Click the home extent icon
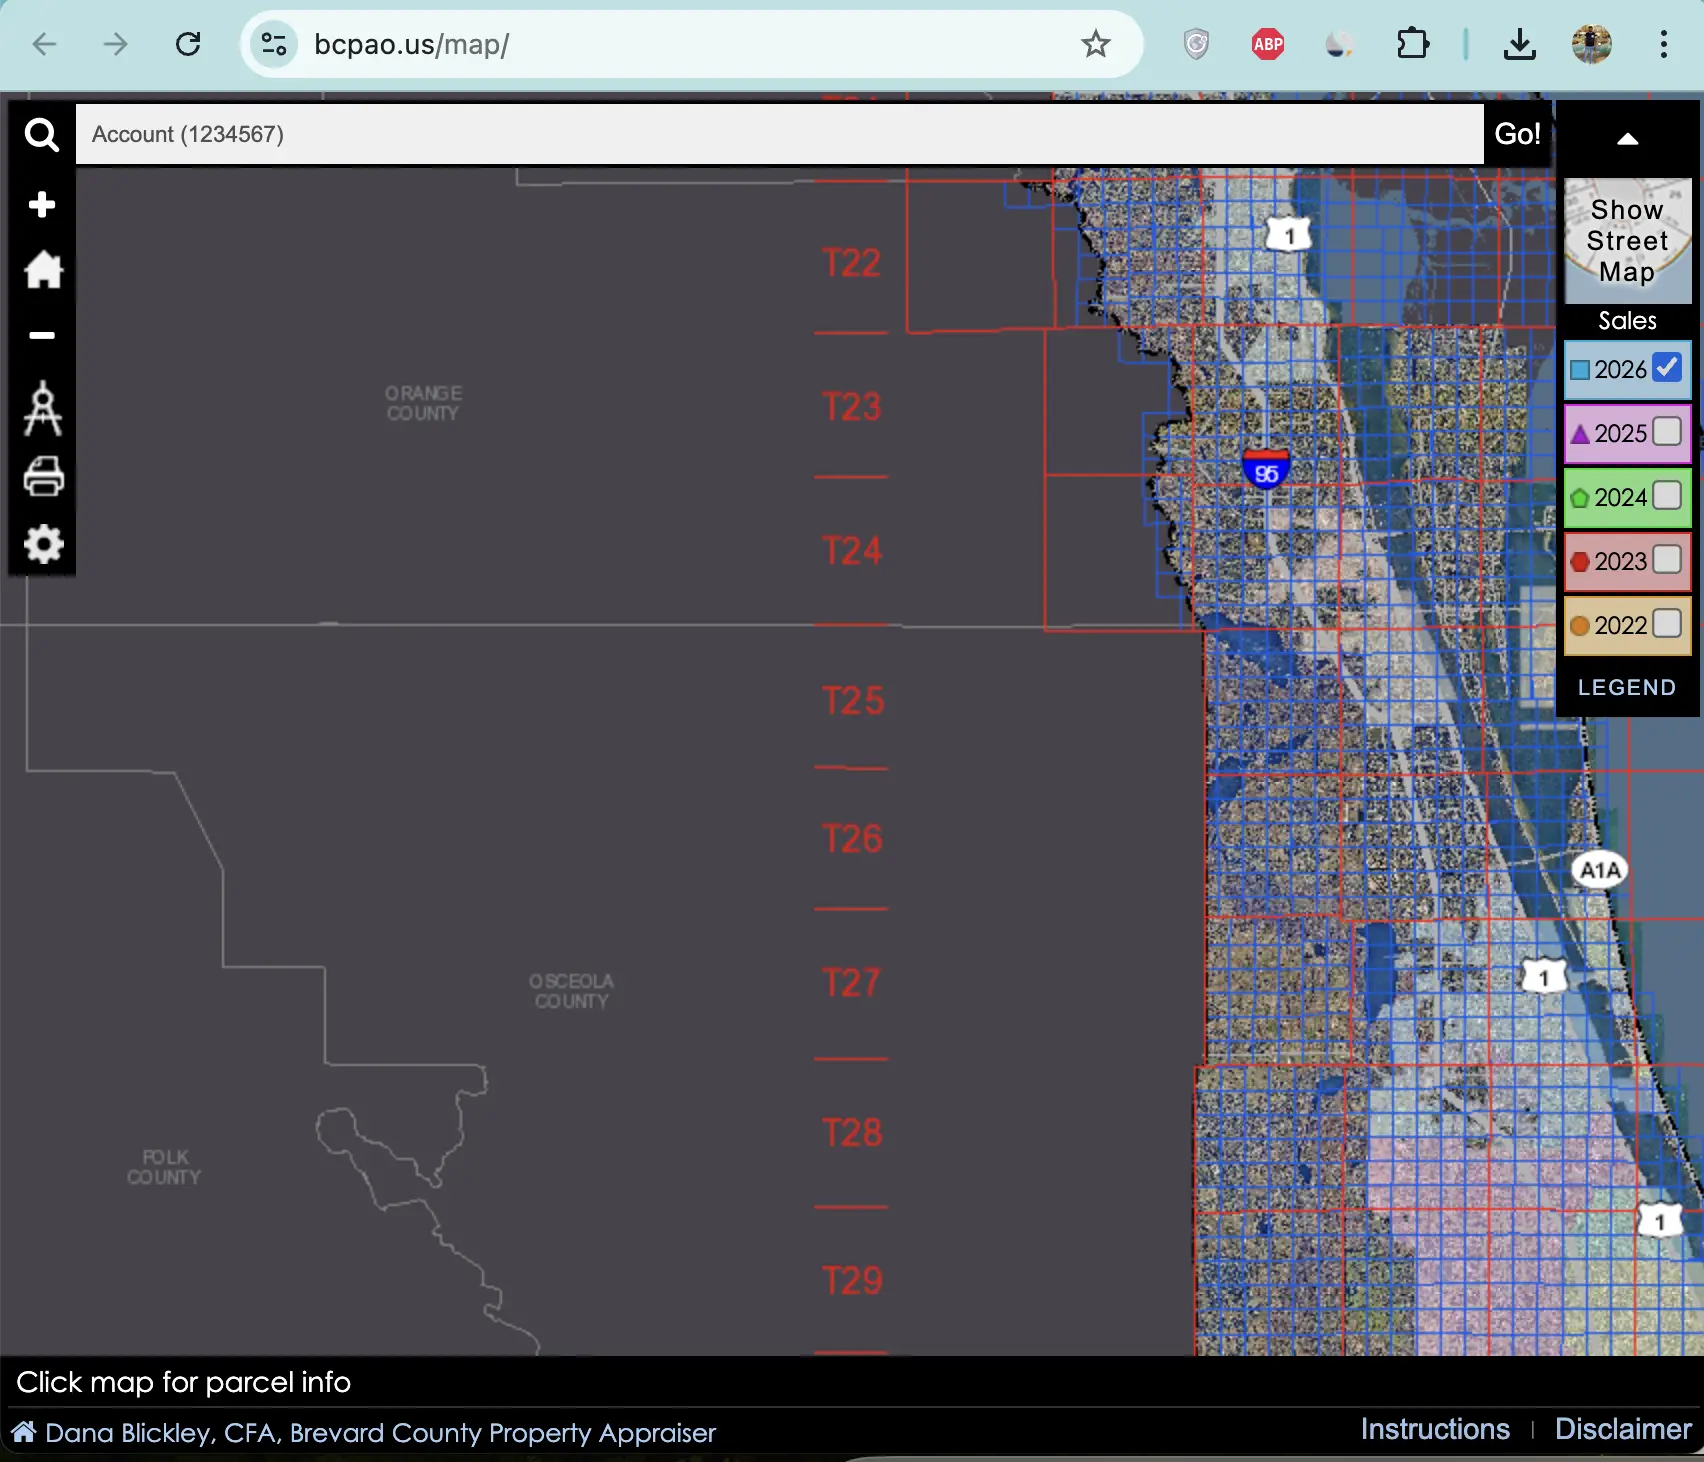 [x=42, y=269]
